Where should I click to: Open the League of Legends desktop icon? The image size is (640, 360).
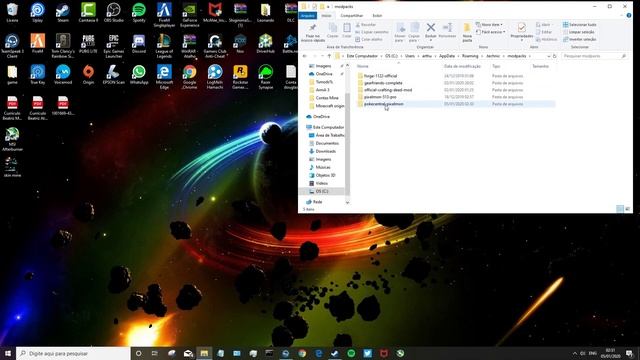[164, 46]
